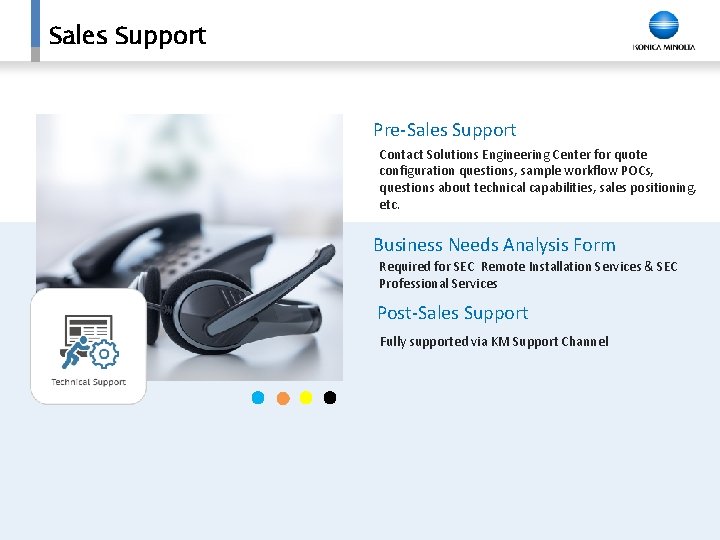Select the black dot below the photo
Viewport: 720px width, 540px height.
[330, 398]
